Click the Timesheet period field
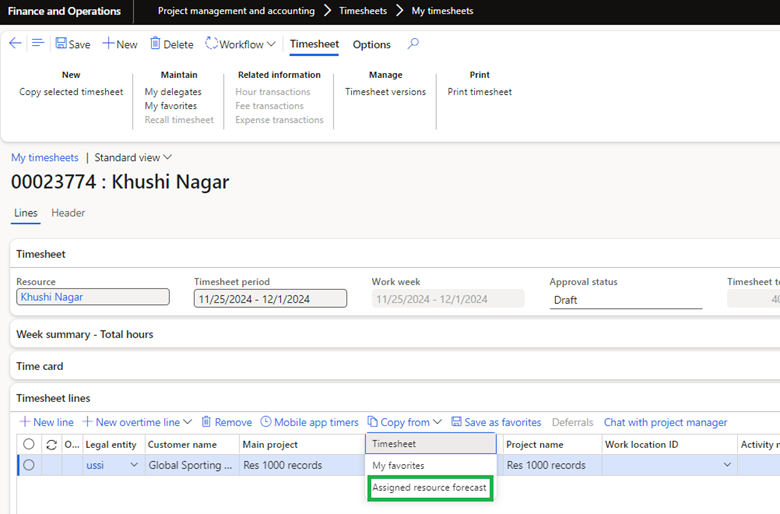Screen dimensions: 780x514 (x=270, y=298)
